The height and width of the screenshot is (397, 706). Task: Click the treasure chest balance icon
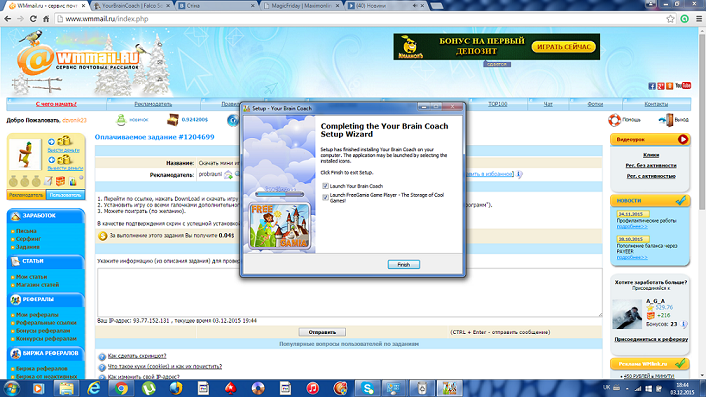tap(172, 120)
